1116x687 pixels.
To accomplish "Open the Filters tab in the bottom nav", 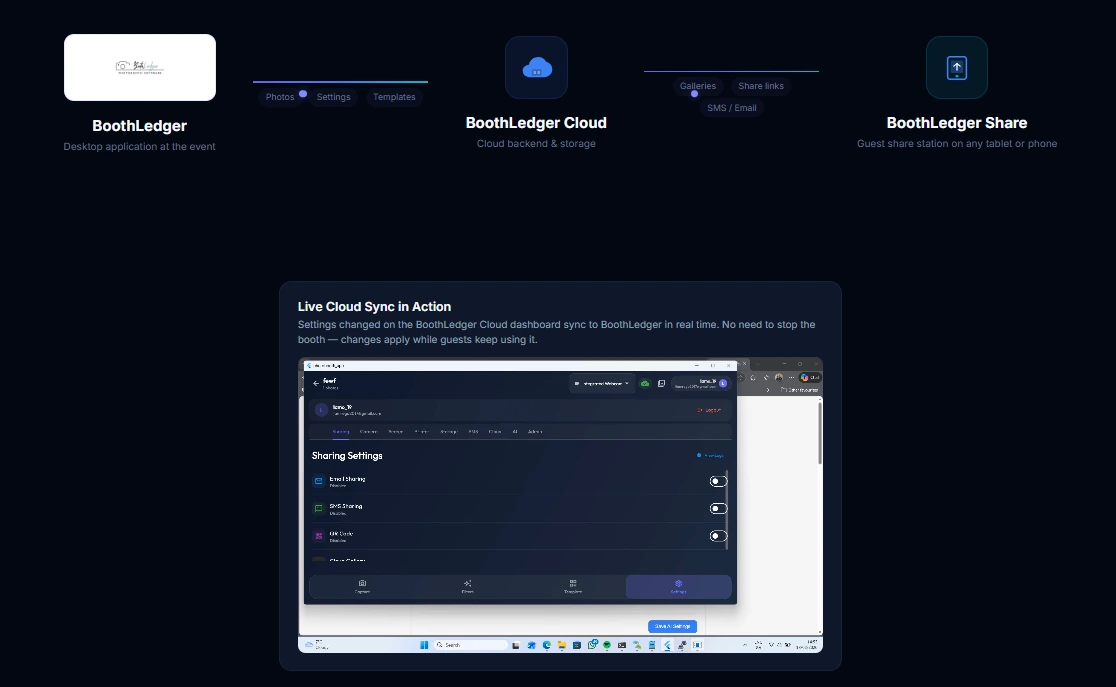I will (x=468, y=587).
